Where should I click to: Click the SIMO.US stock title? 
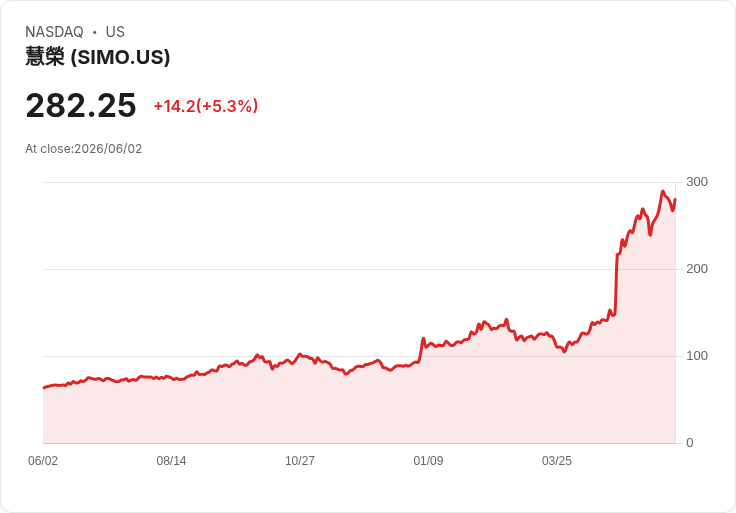click(x=98, y=57)
